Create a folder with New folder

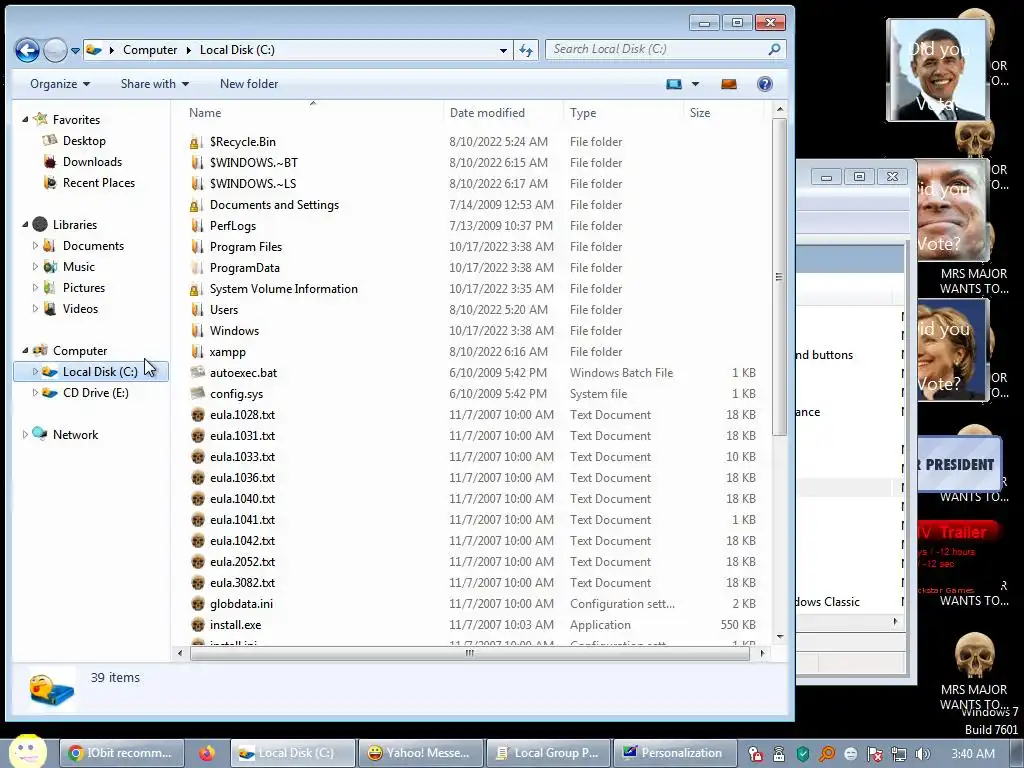(249, 84)
